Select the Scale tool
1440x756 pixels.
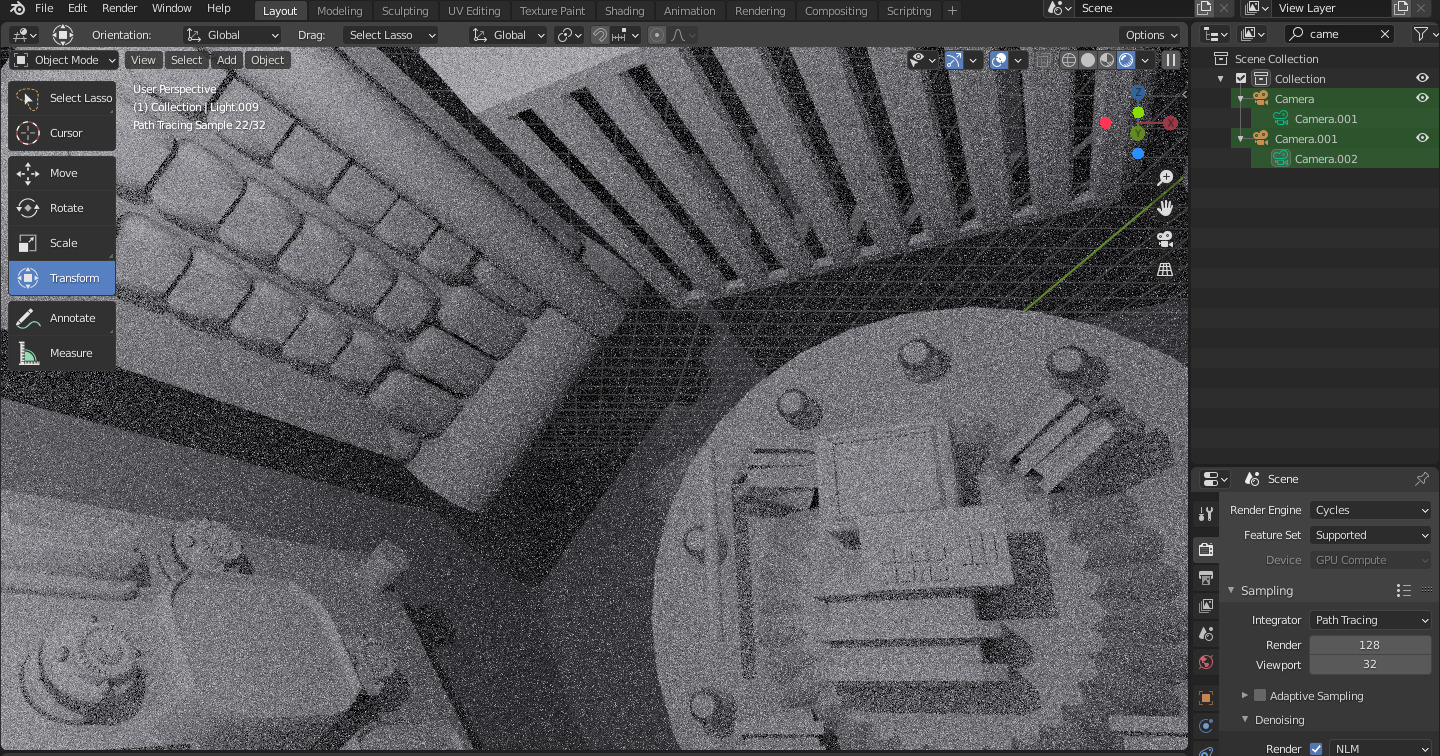point(62,243)
